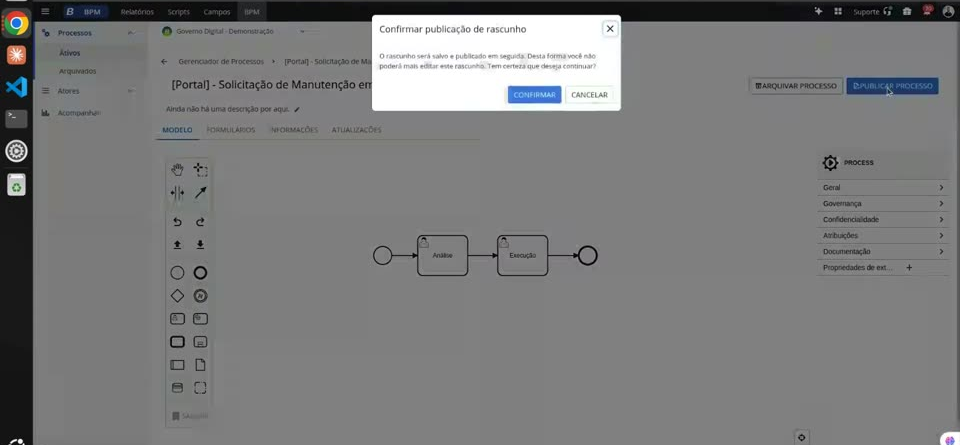Image resolution: width=960 pixels, height=445 pixels.
Task: Open Suporte headset link
Action: click(x=872, y=12)
